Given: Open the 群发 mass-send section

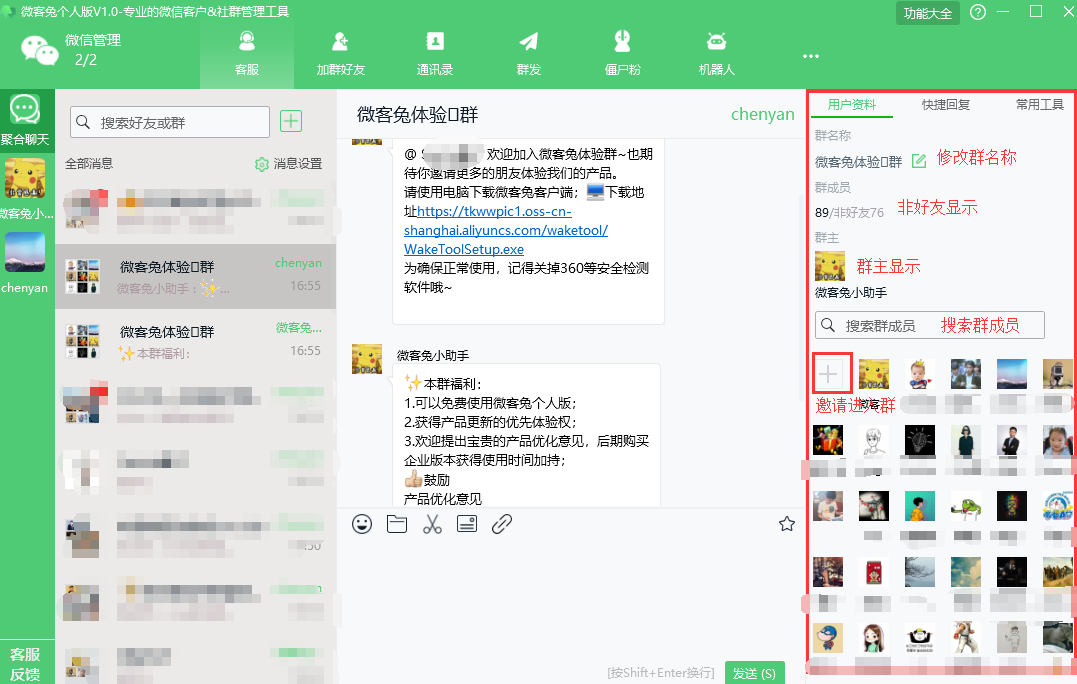Looking at the screenshot, I should click(x=528, y=54).
